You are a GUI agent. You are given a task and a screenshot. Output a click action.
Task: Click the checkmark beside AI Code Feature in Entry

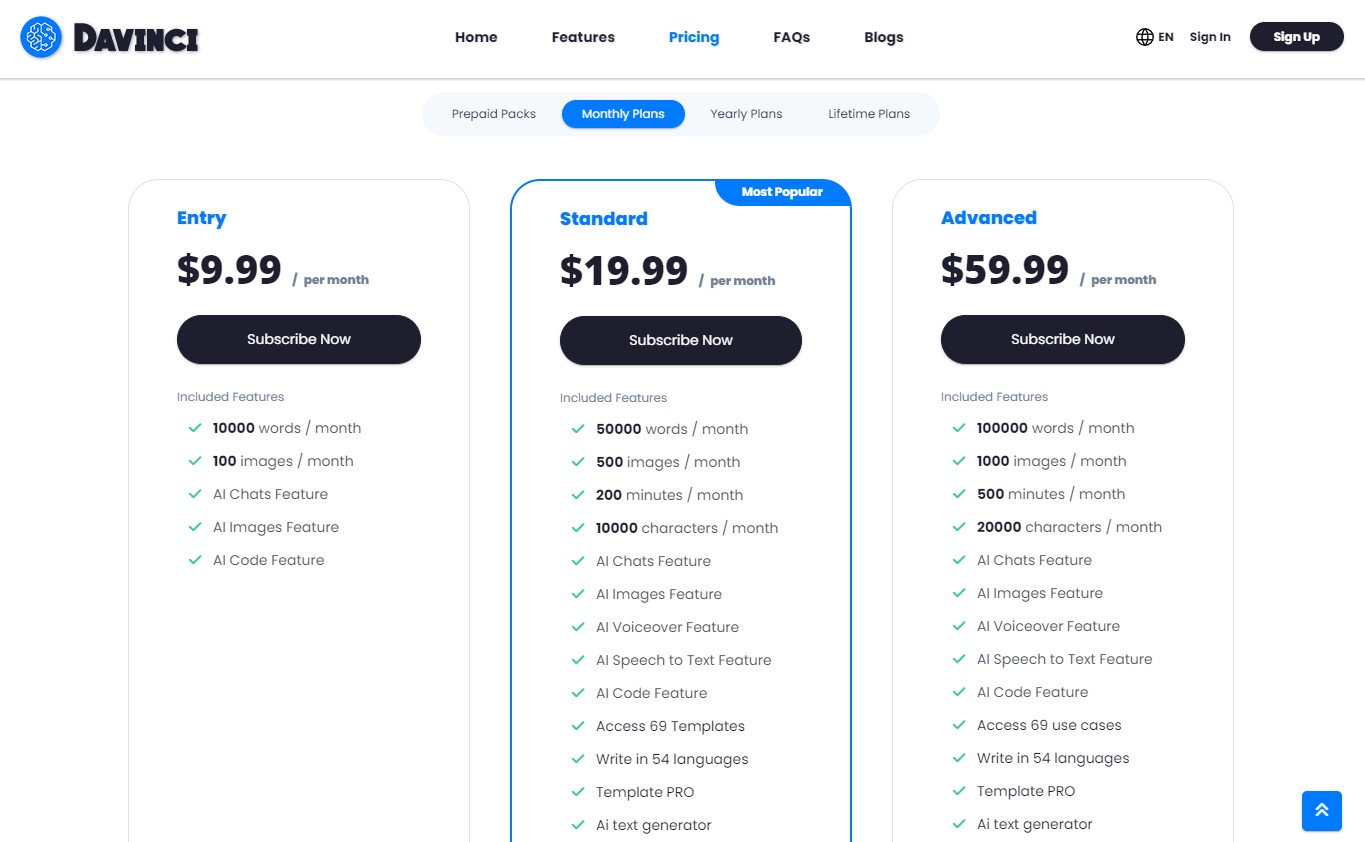[x=195, y=560]
